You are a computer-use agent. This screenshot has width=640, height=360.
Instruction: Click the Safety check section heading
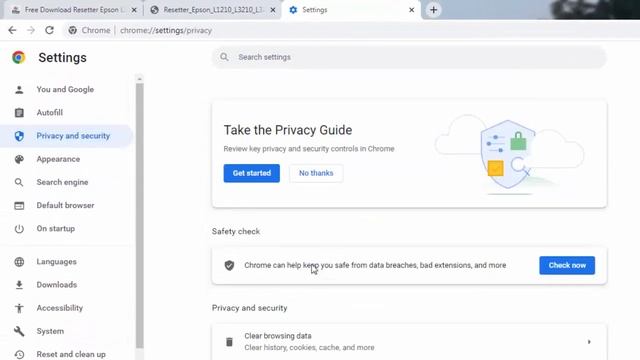(236, 231)
